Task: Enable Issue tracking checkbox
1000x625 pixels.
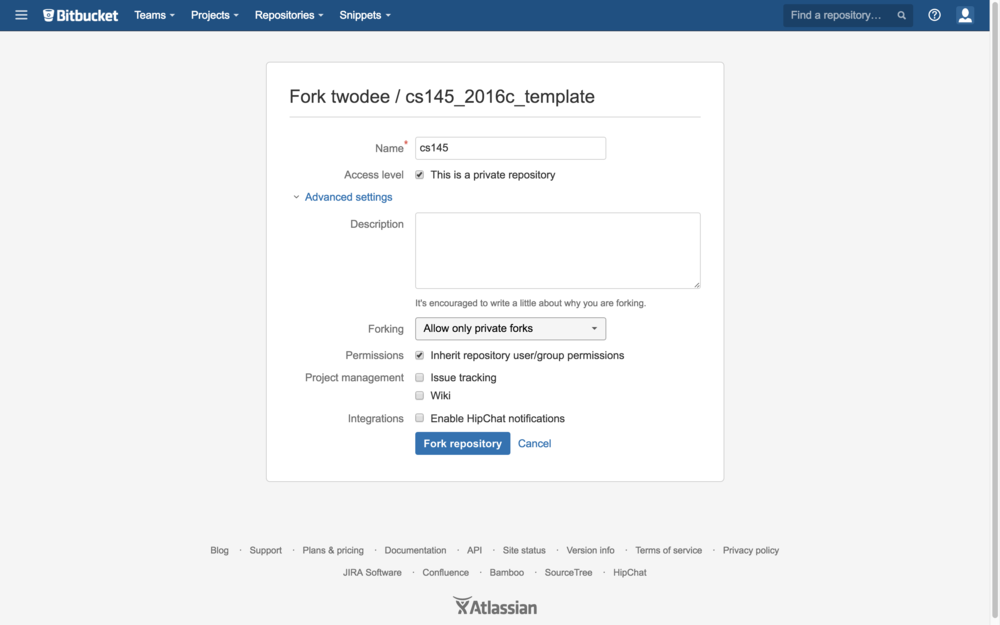Action: 420,378
